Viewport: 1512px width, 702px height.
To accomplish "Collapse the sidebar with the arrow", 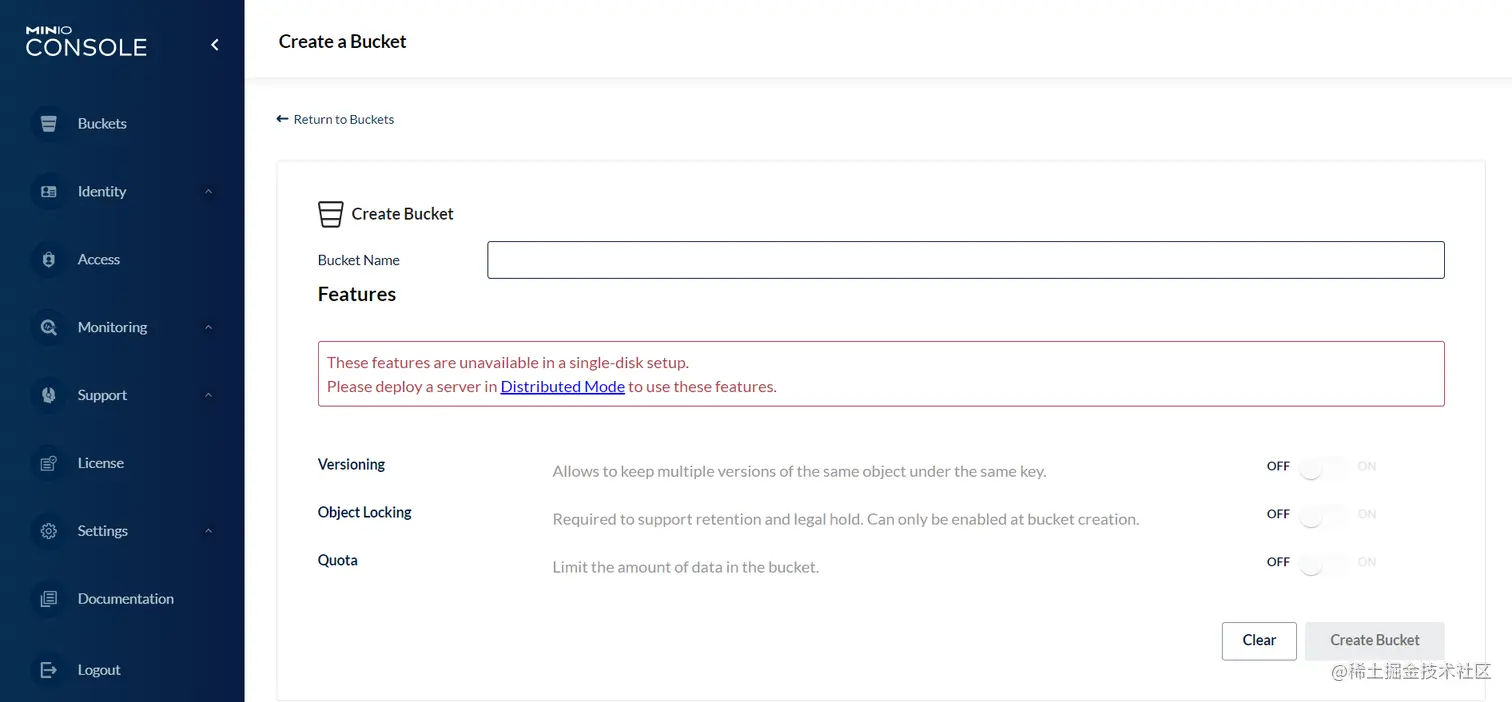I will pyautogui.click(x=214, y=45).
